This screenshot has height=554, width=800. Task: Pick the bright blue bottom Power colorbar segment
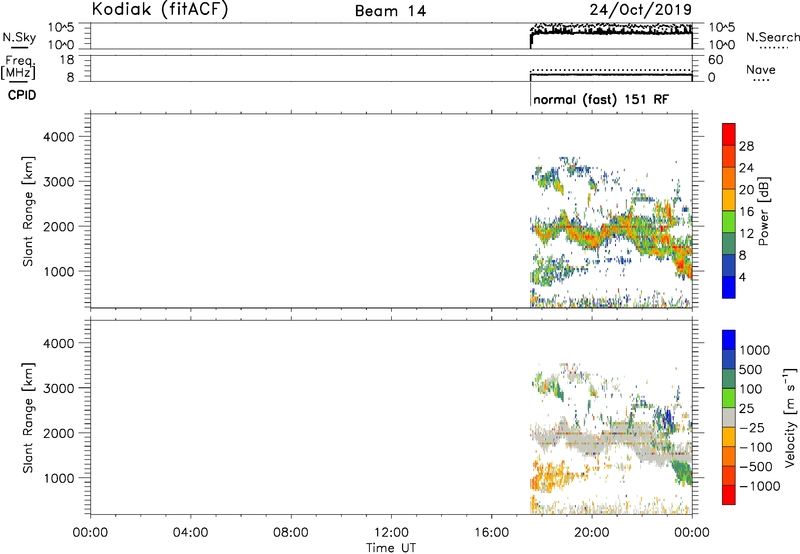tap(729, 287)
